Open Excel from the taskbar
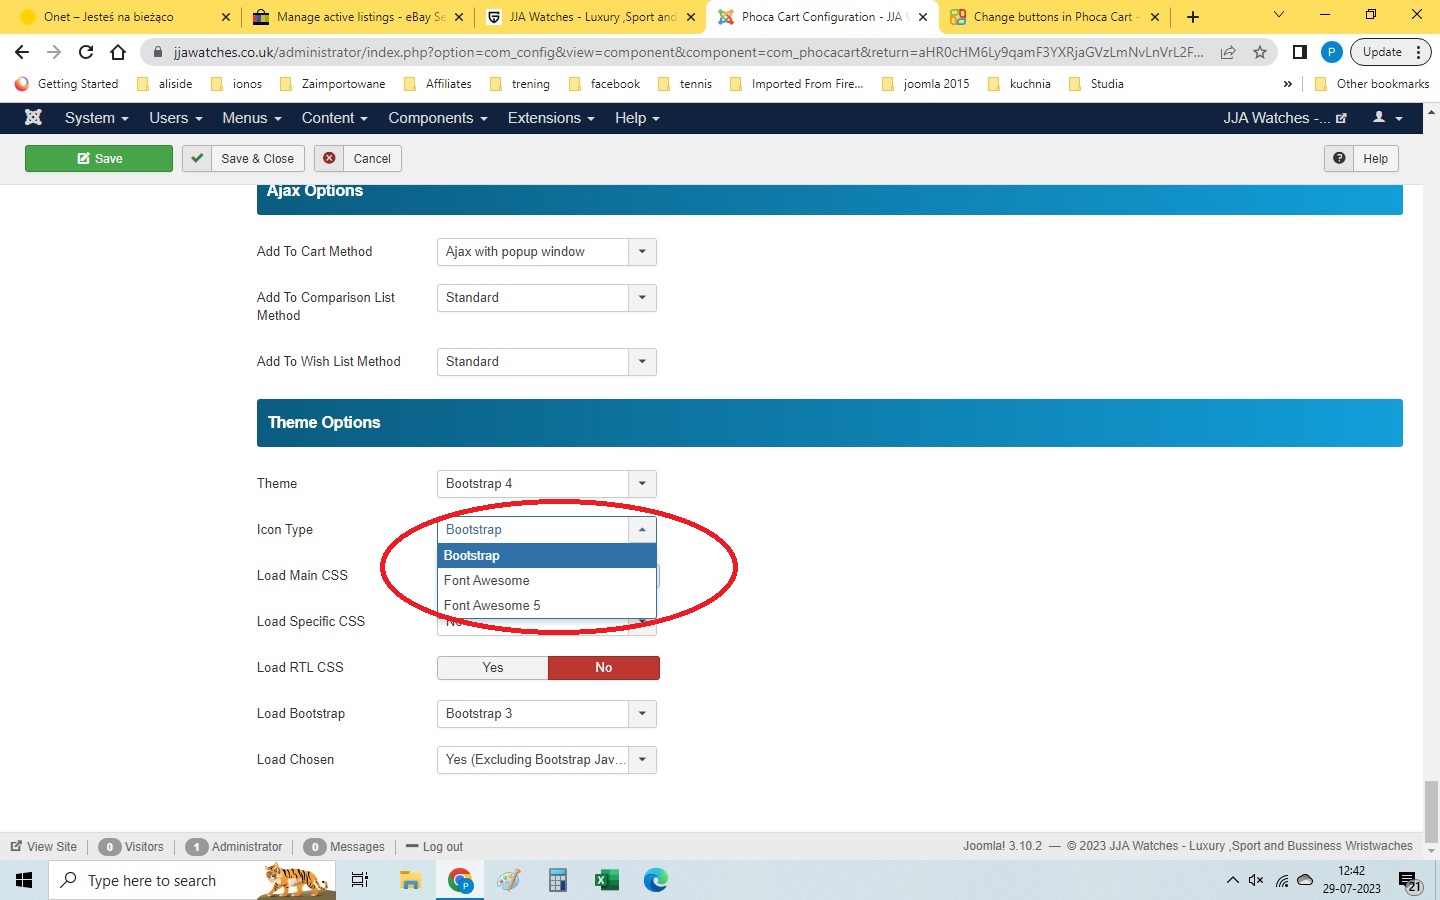Viewport: 1440px width, 900px height. (607, 880)
